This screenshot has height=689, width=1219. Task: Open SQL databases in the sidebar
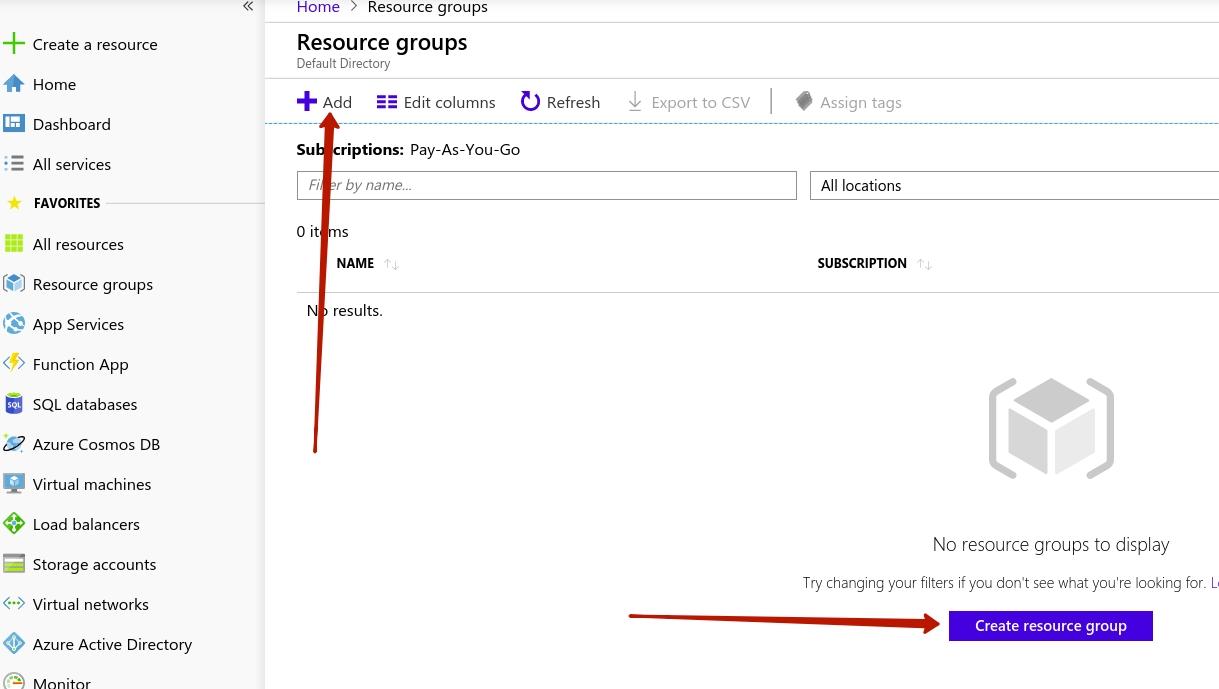pos(85,404)
